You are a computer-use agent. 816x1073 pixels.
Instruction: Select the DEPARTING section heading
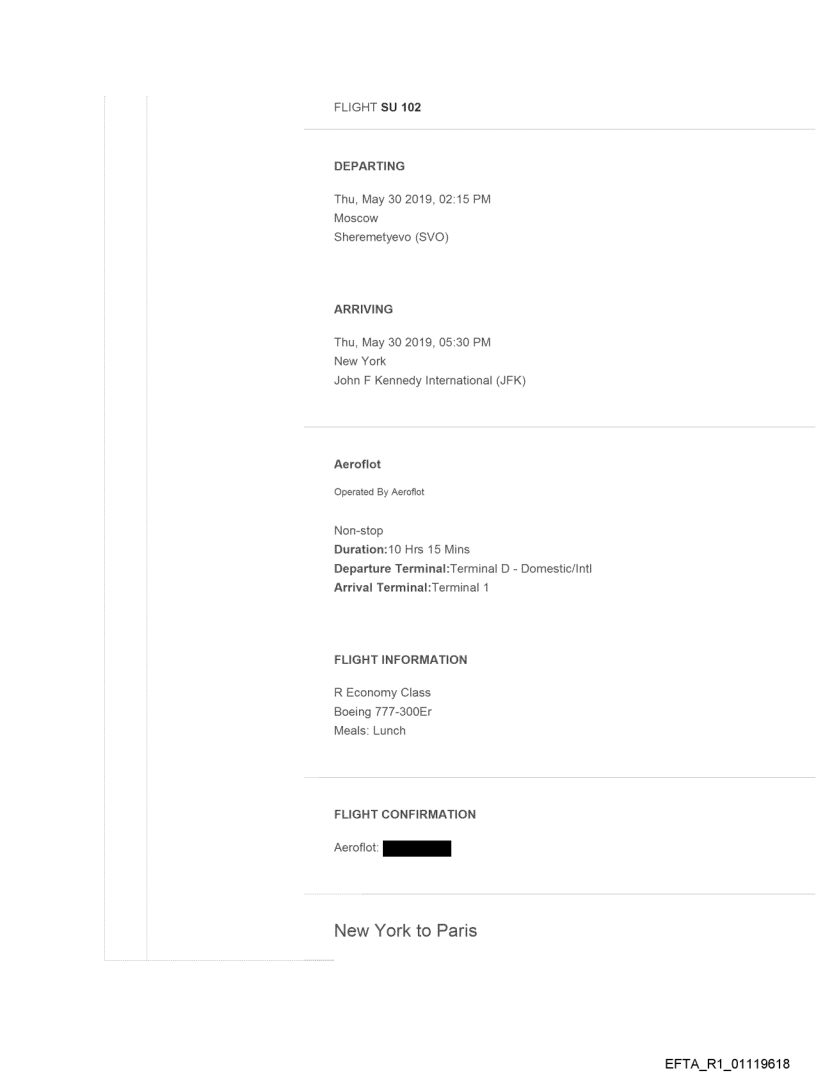point(369,167)
